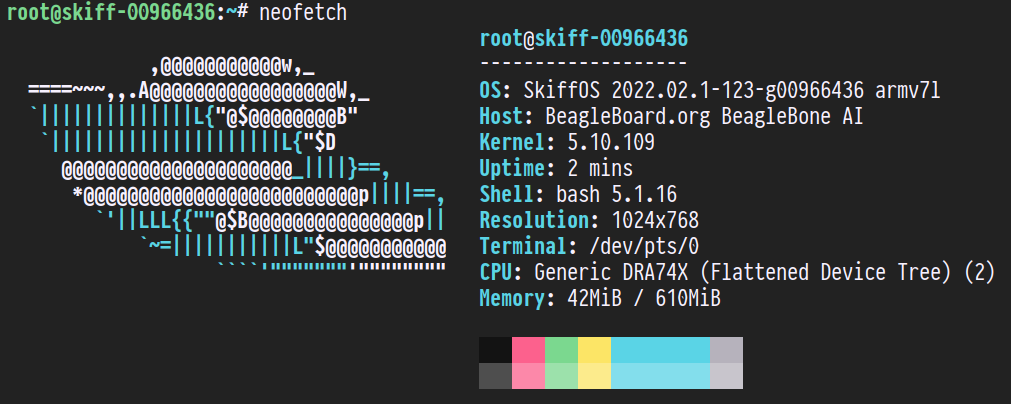This screenshot has width=1011, height=404.
Task: Click the 'Uptime:' label
Action: 518,169
